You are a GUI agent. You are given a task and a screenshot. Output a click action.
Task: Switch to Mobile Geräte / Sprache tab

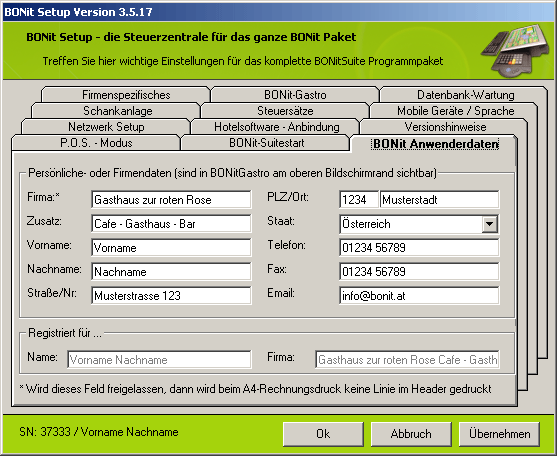pos(455,110)
